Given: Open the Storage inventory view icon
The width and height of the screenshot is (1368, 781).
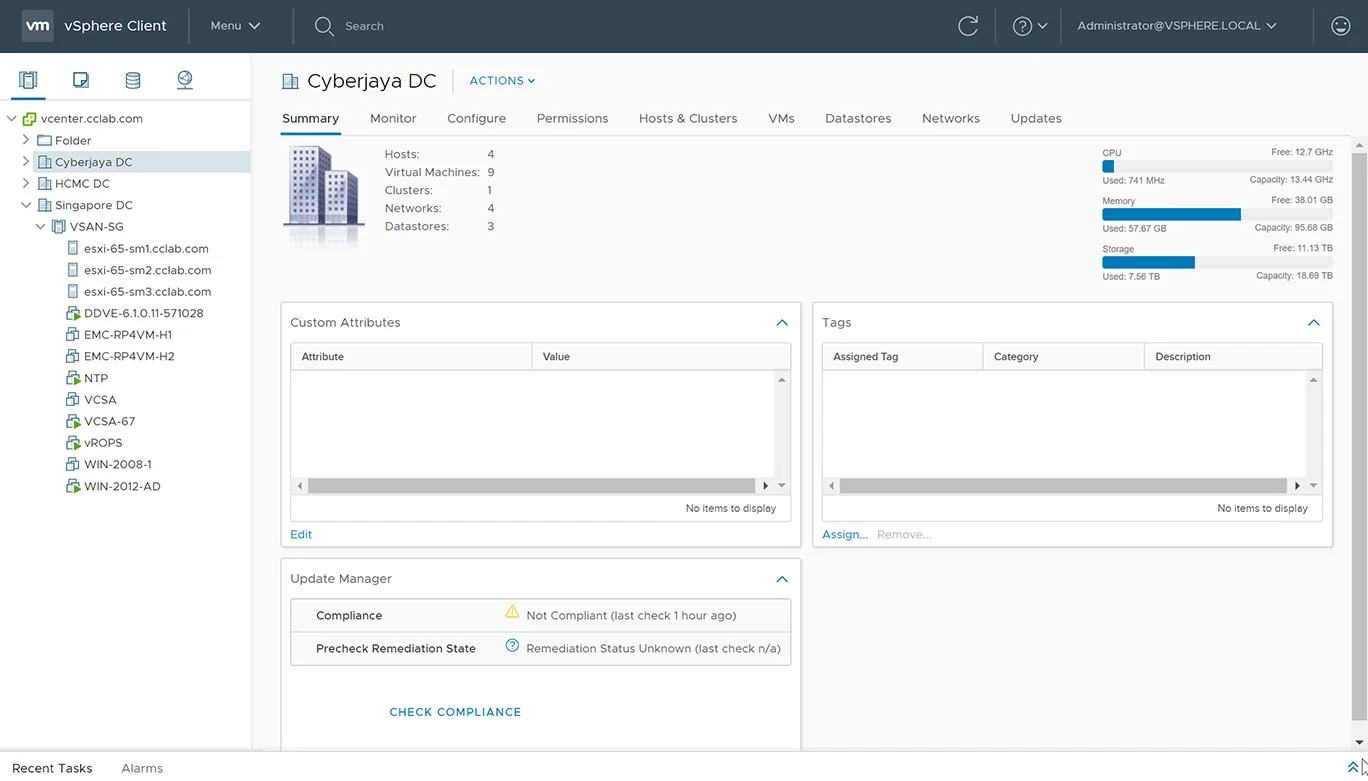Looking at the screenshot, I should pyautogui.click(x=133, y=80).
